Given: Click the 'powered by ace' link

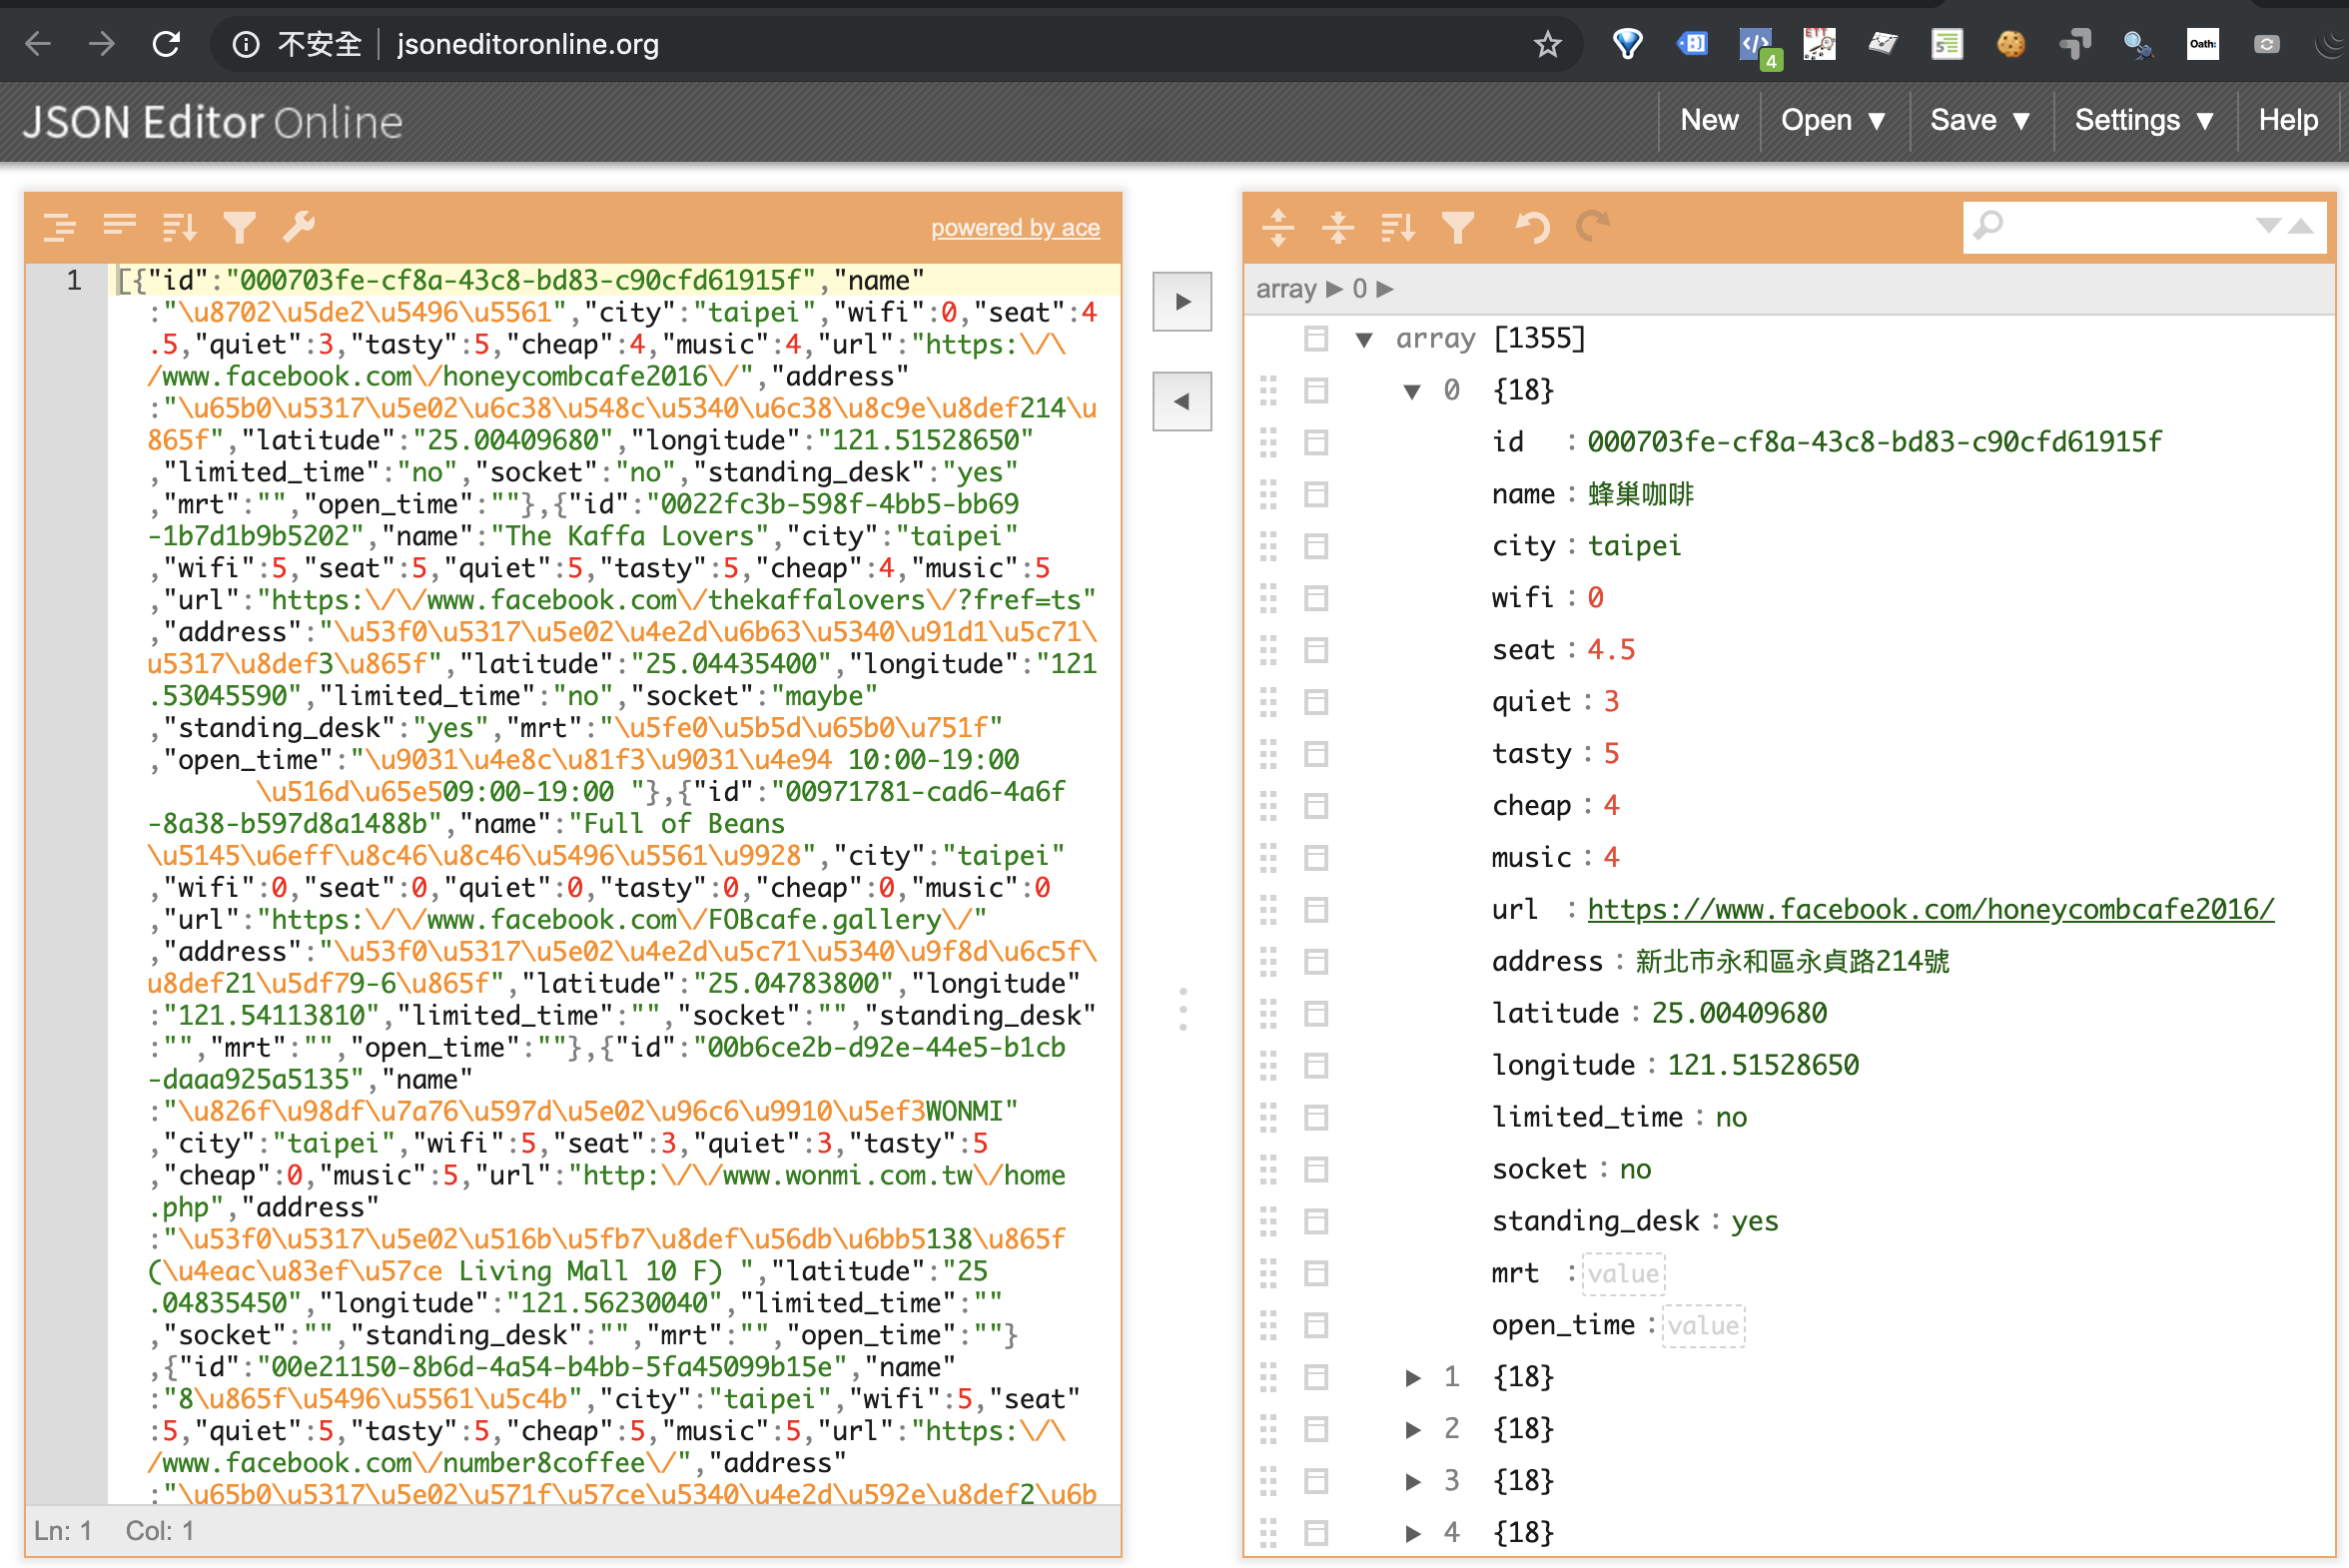Looking at the screenshot, I should (x=1015, y=227).
